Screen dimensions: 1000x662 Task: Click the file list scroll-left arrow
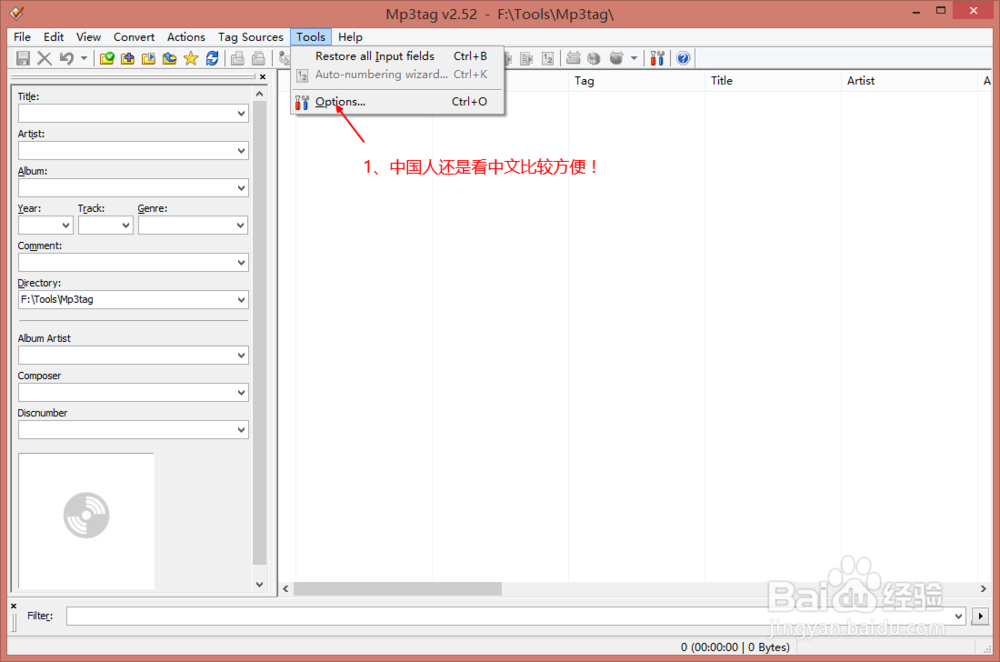pyautogui.click(x=286, y=589)
